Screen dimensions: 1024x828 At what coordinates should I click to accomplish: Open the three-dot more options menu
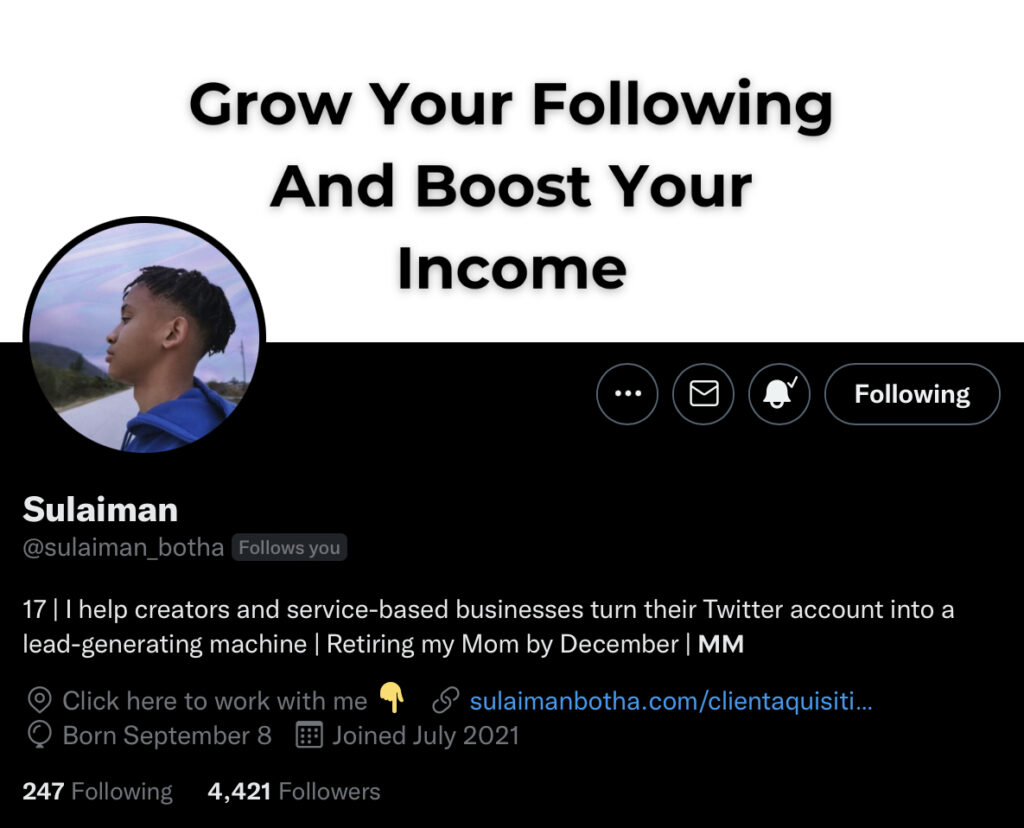pyautogui.click(x=627, y=394)
